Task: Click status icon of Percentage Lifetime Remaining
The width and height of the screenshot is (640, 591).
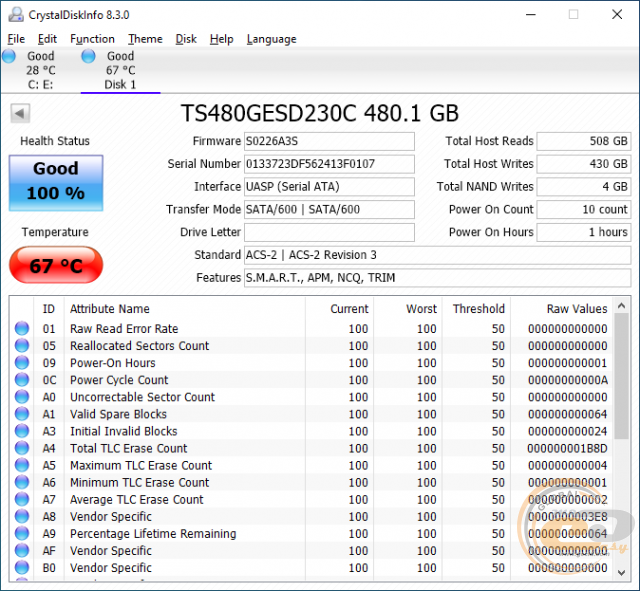Action: click(22, 533)
